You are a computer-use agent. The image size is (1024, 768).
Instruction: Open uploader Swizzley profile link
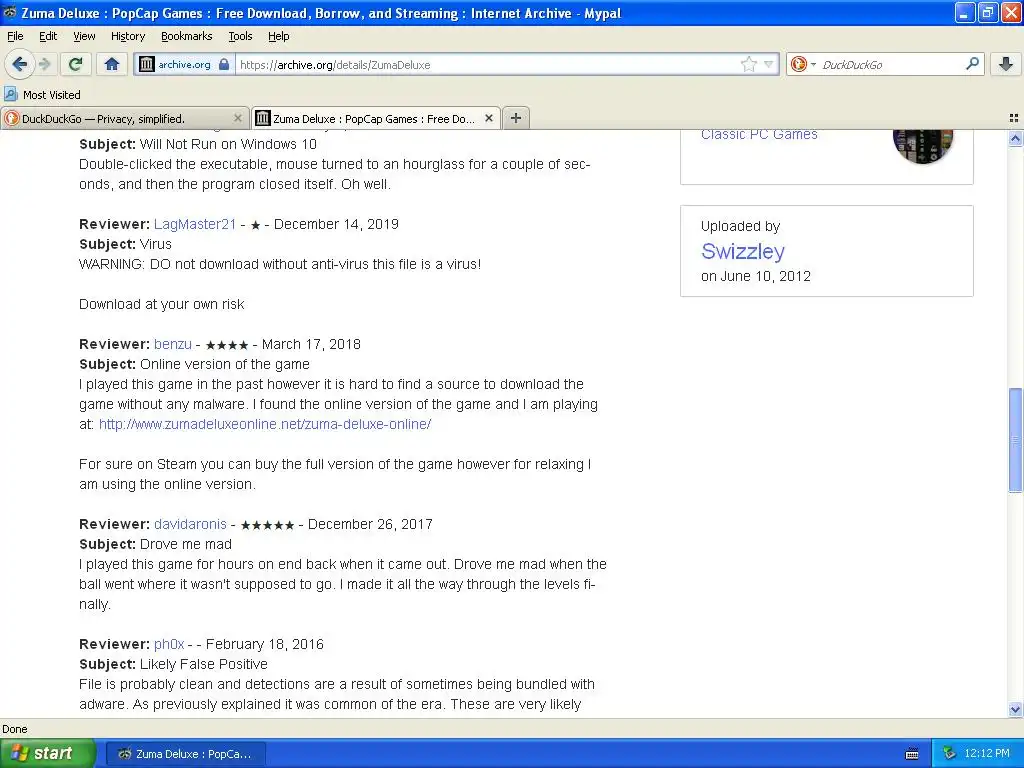click(x=743, y=251)
